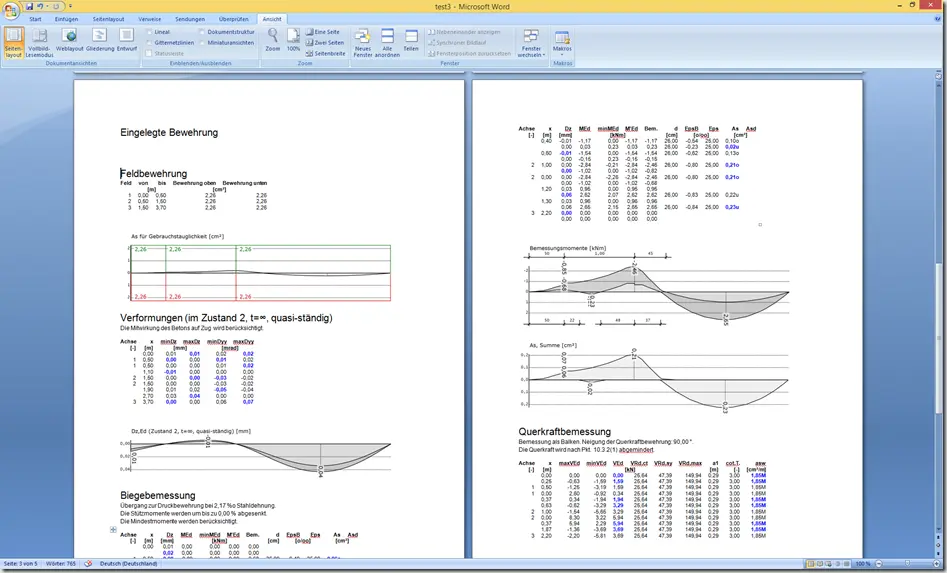Click the vertical scrollbar thumb

938,339
